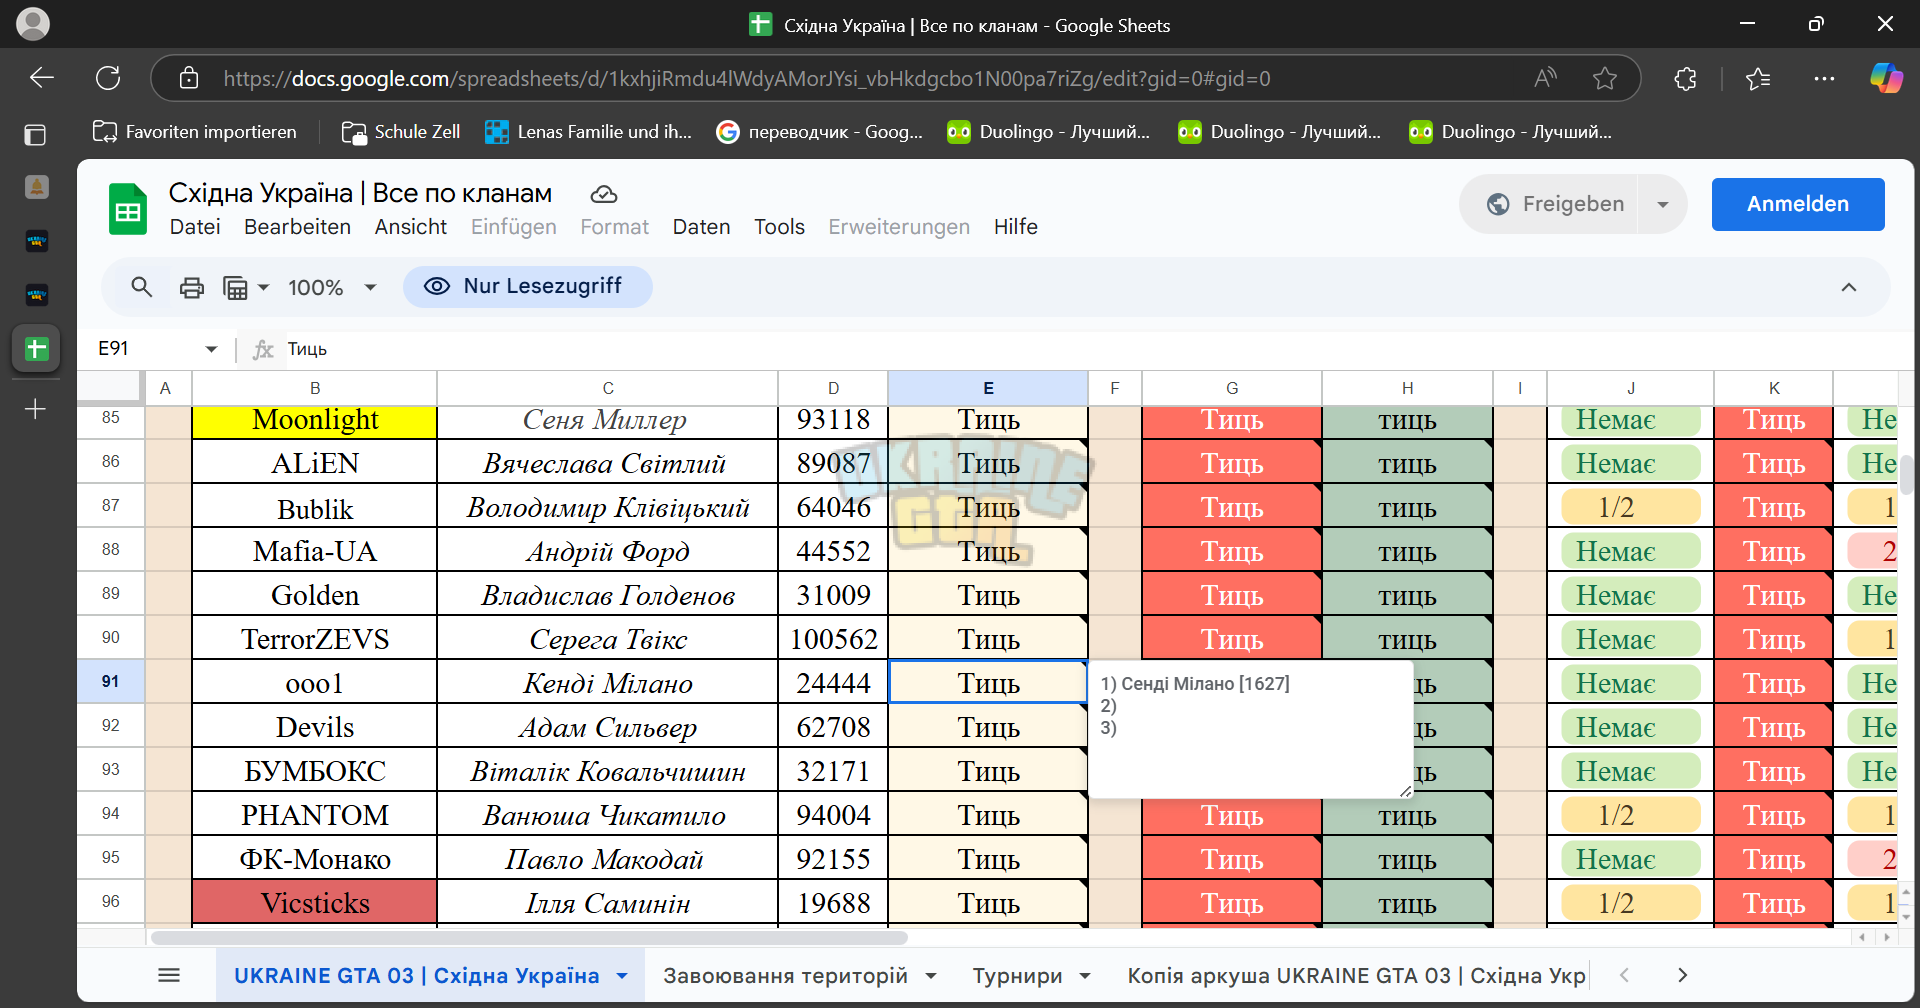Select PHANTOM clan cell

(x=315, y=815)
